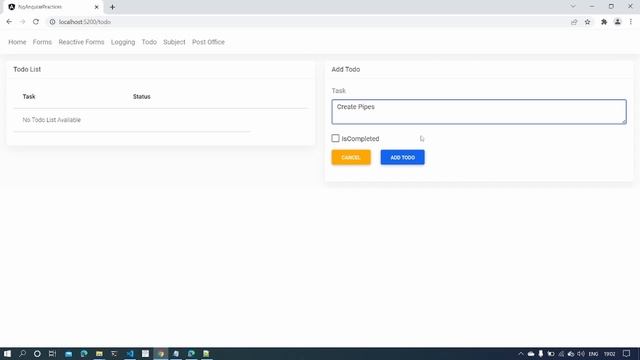Screen dimensions: 640x360
Task: Open the Forms navigation link
Action: click(42, 42)
